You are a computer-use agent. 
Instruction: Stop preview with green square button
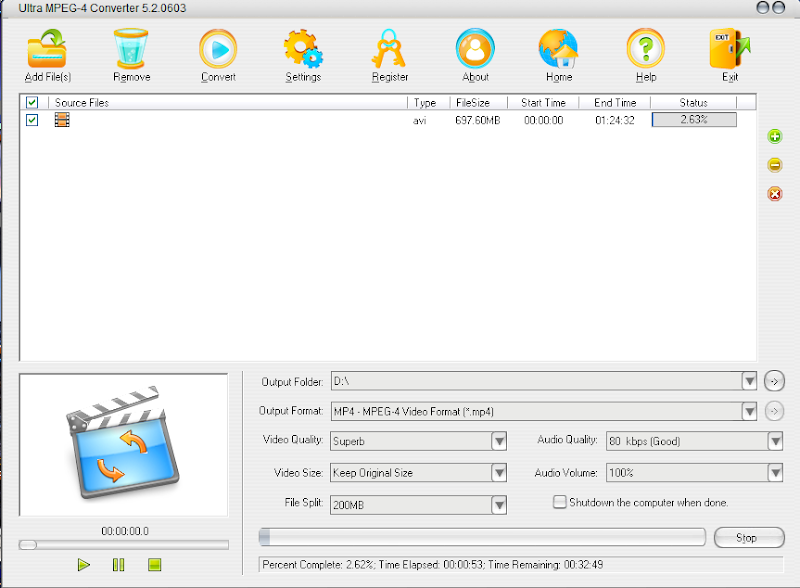point(155,565)
